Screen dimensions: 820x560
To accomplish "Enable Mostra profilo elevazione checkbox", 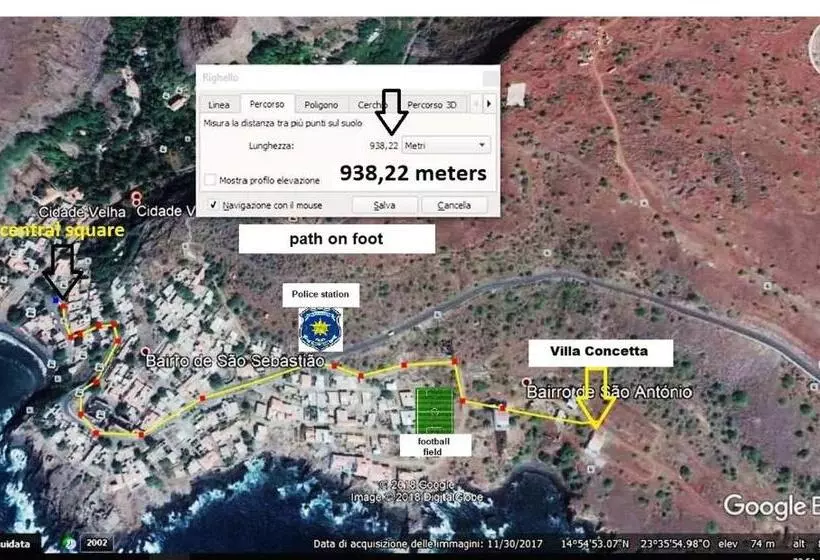I will click(x=211, y=180).
